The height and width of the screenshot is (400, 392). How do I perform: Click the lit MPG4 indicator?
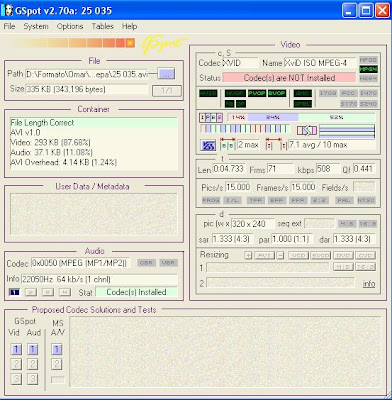pyautogui.click(x=368, y=69)
